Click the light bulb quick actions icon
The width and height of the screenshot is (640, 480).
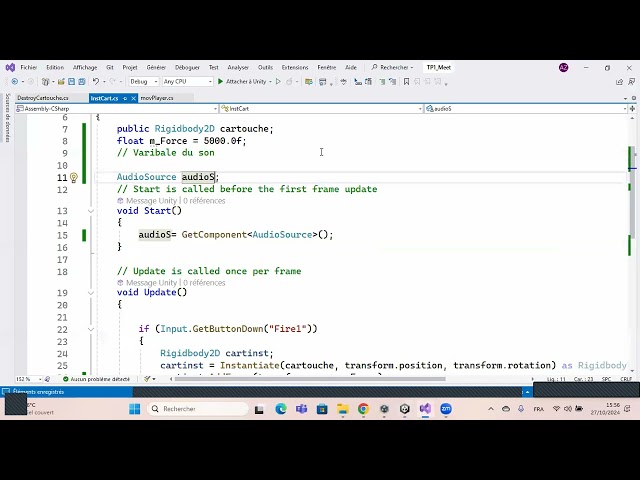[73, 178]
